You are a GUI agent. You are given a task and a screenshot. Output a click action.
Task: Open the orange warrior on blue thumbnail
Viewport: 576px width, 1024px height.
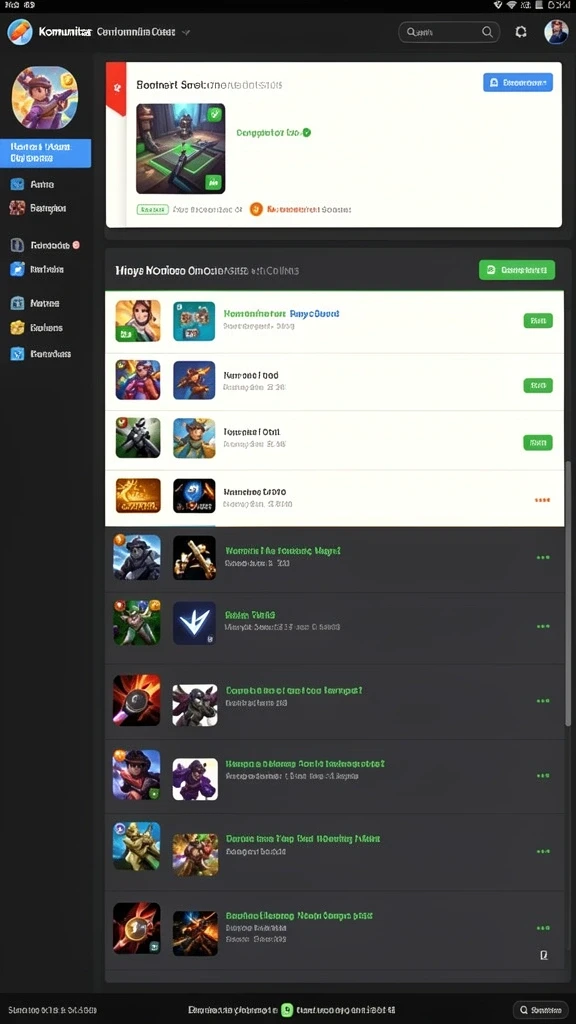point(194,380)
